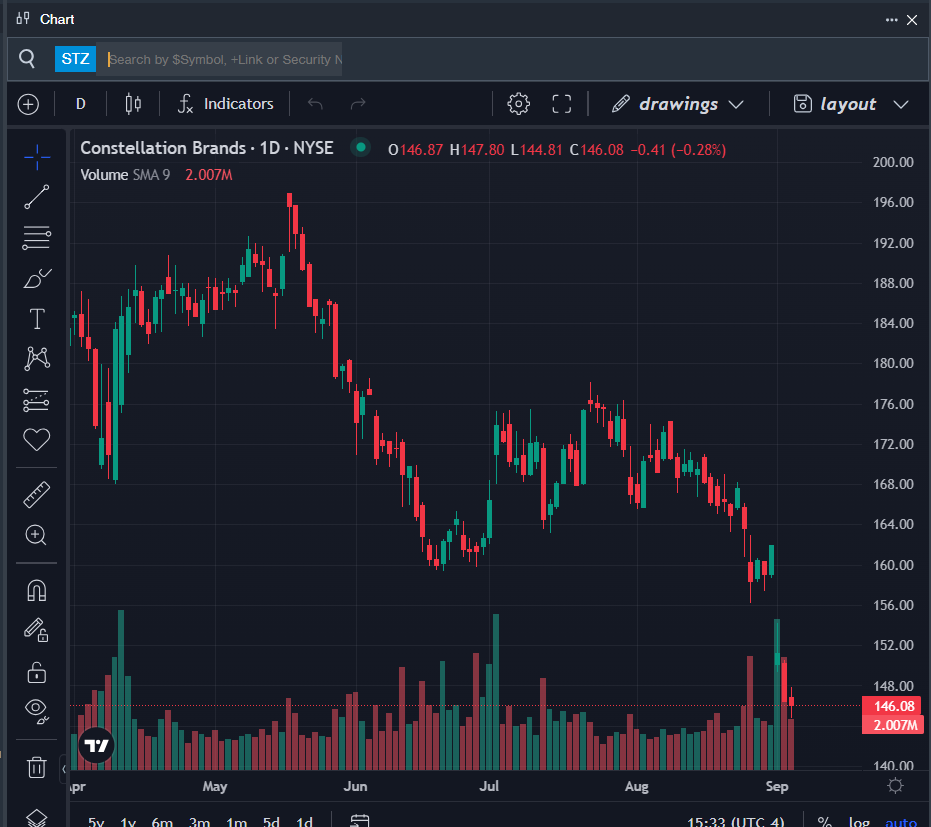
Task: Set range to 5y
Action: click(96, 822)
